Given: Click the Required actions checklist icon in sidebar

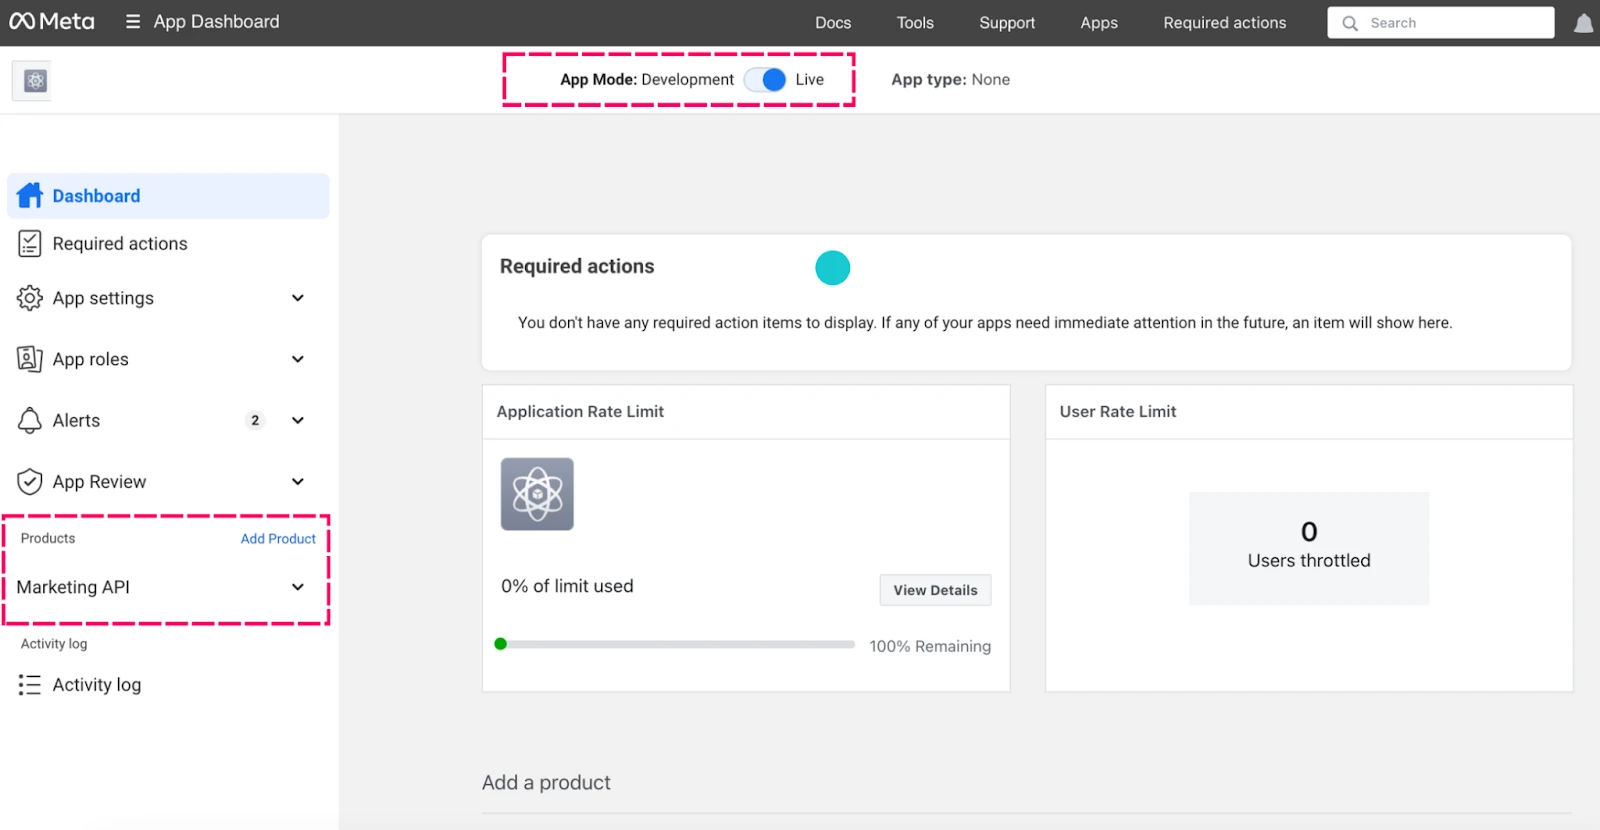Looking at the screenshot, I should [x=30, y=243].
